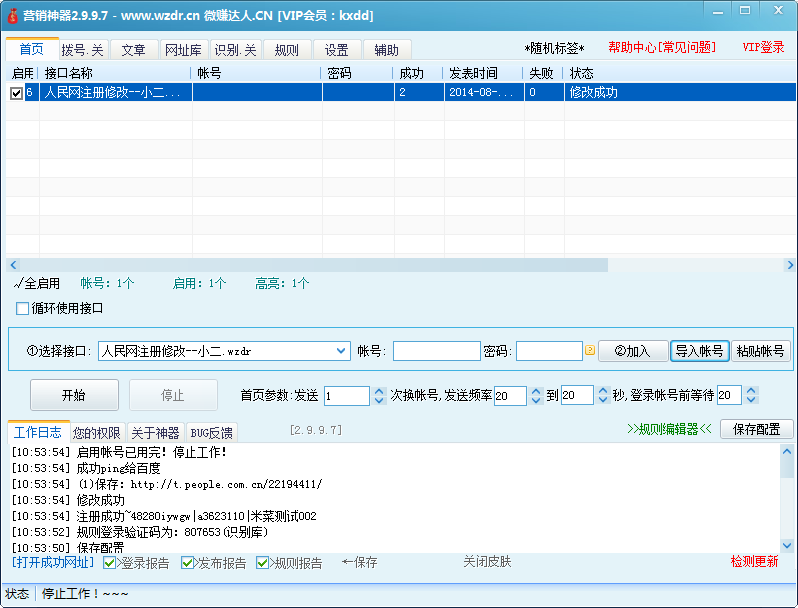Adjust the 登录帐号前等待 spinner arrows

pyautogui.click(x=750, y=396)
